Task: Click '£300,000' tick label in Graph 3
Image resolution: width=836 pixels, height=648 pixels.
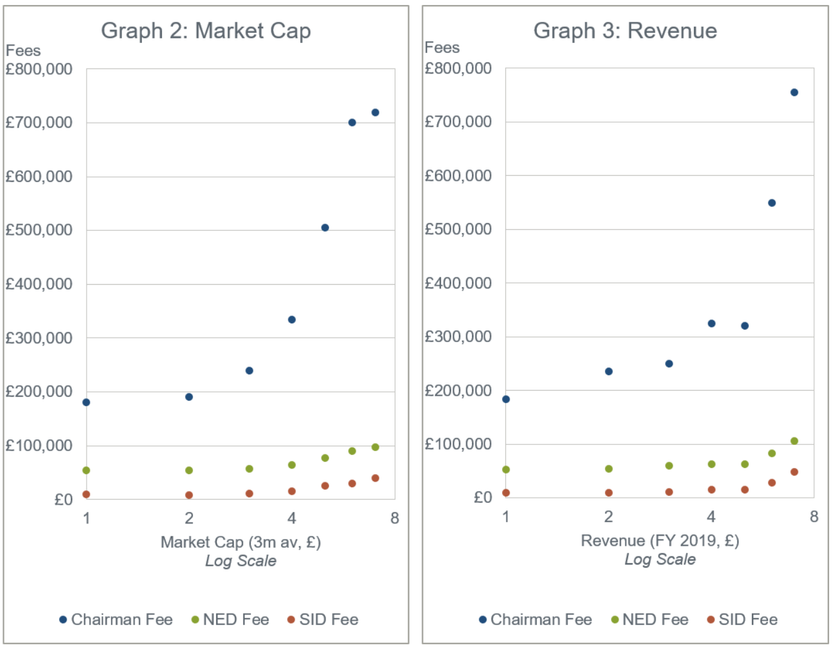Action: [458, 337]
